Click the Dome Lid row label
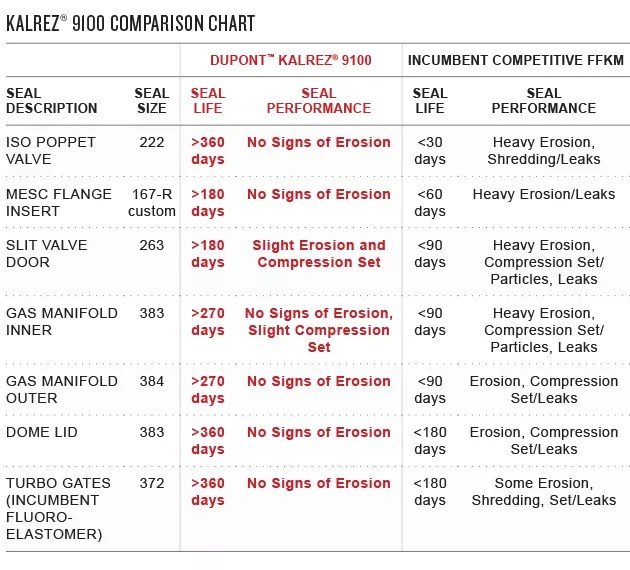Image resolution: width=630 pixels, height=570 pixels. coord(42,432)
